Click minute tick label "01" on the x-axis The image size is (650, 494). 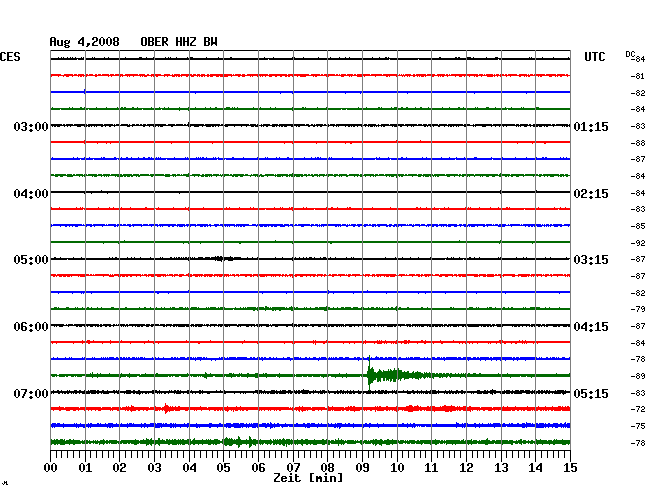coord(85,468)
